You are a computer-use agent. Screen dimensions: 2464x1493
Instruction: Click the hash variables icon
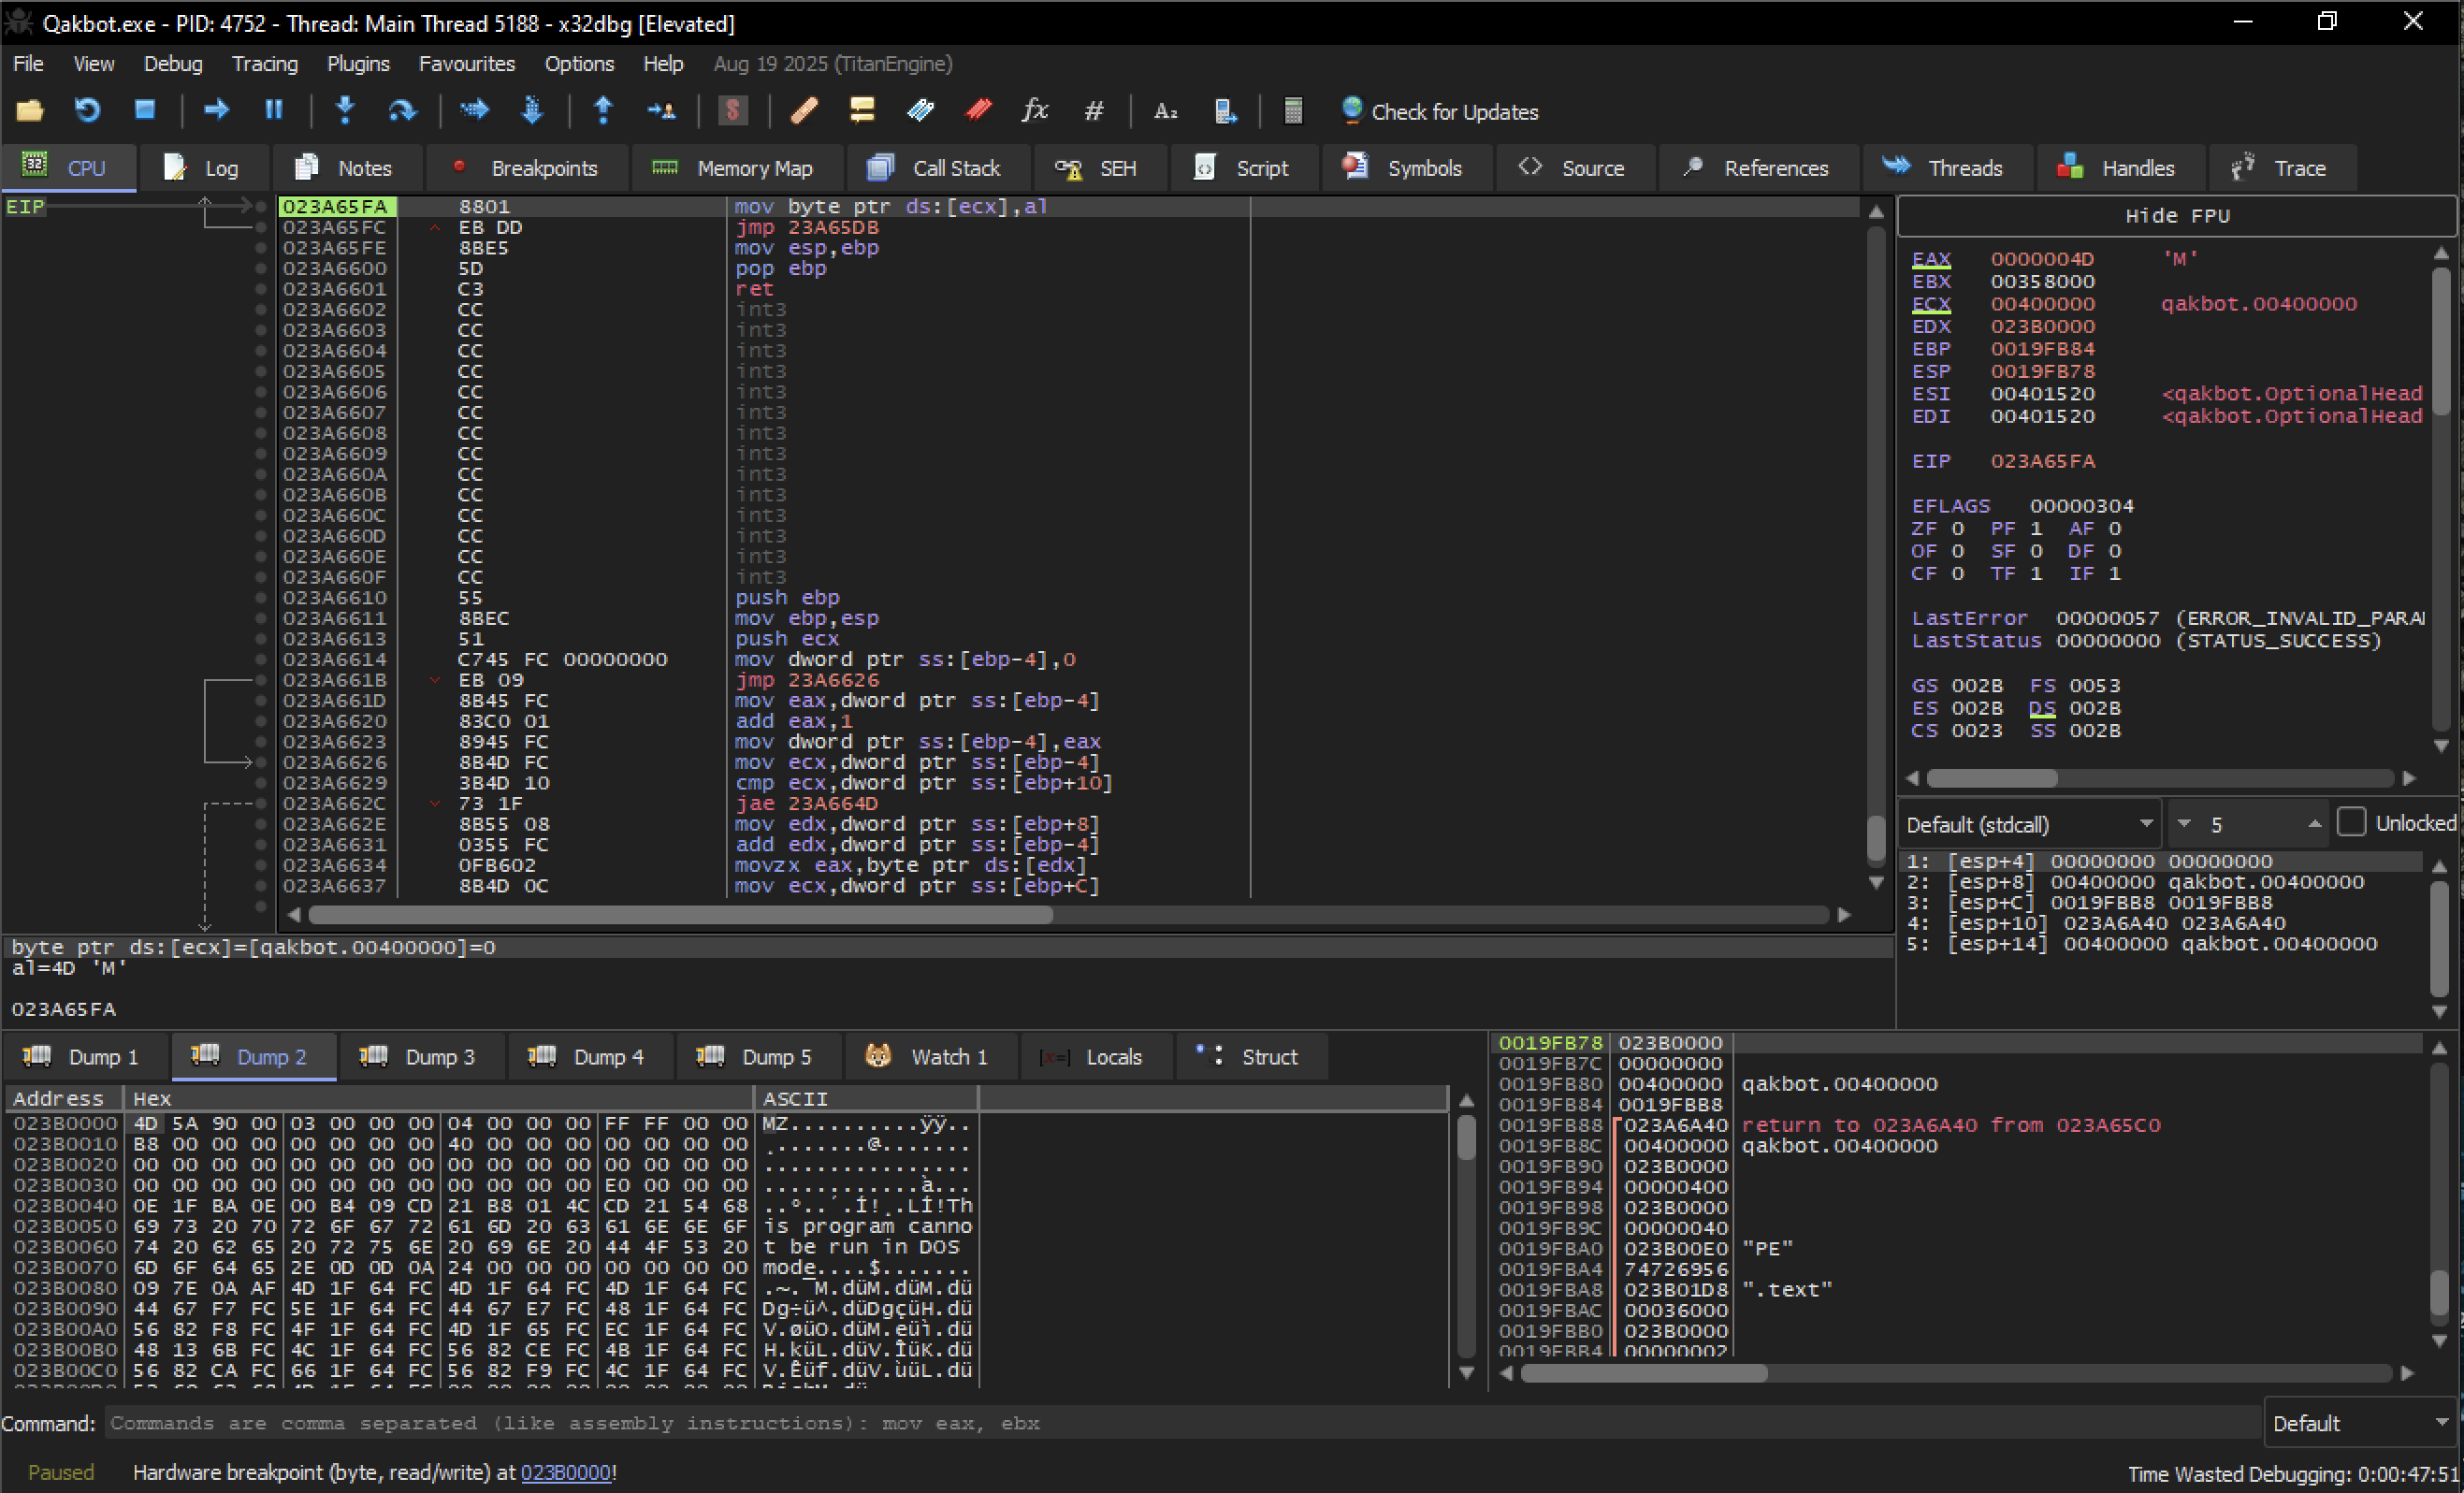(1094, 110)
